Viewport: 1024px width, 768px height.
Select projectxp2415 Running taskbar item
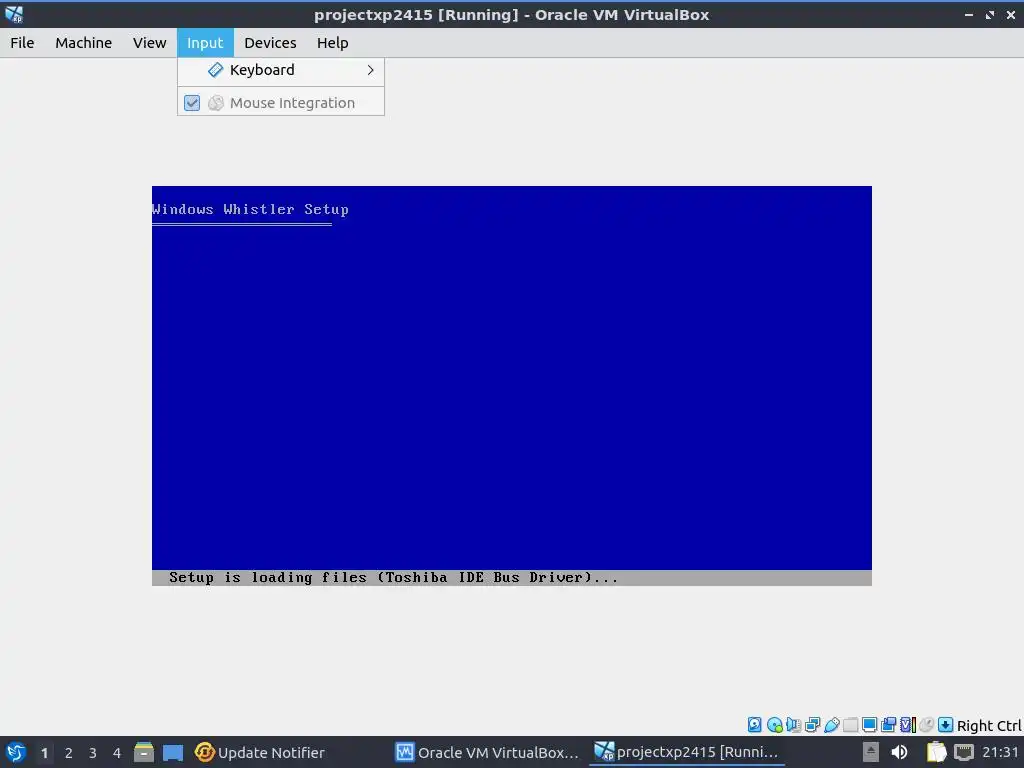[686, 752]
